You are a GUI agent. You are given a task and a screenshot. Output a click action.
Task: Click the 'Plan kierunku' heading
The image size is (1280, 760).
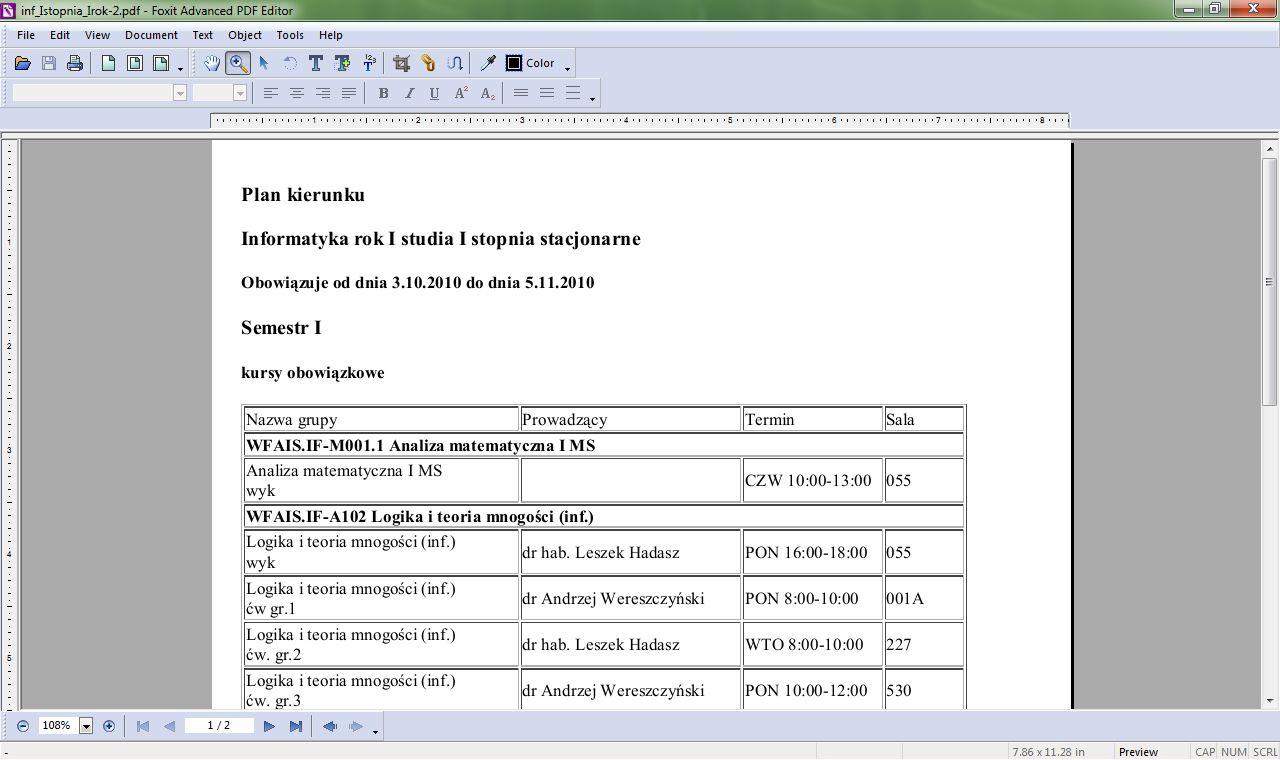(x=303, y=195)
